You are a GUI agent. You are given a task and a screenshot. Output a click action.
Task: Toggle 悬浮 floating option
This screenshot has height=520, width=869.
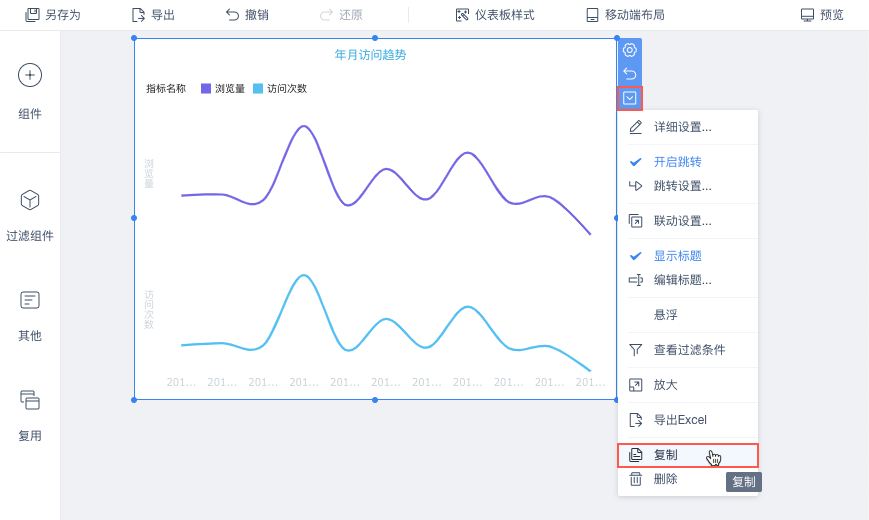point(665,315)
